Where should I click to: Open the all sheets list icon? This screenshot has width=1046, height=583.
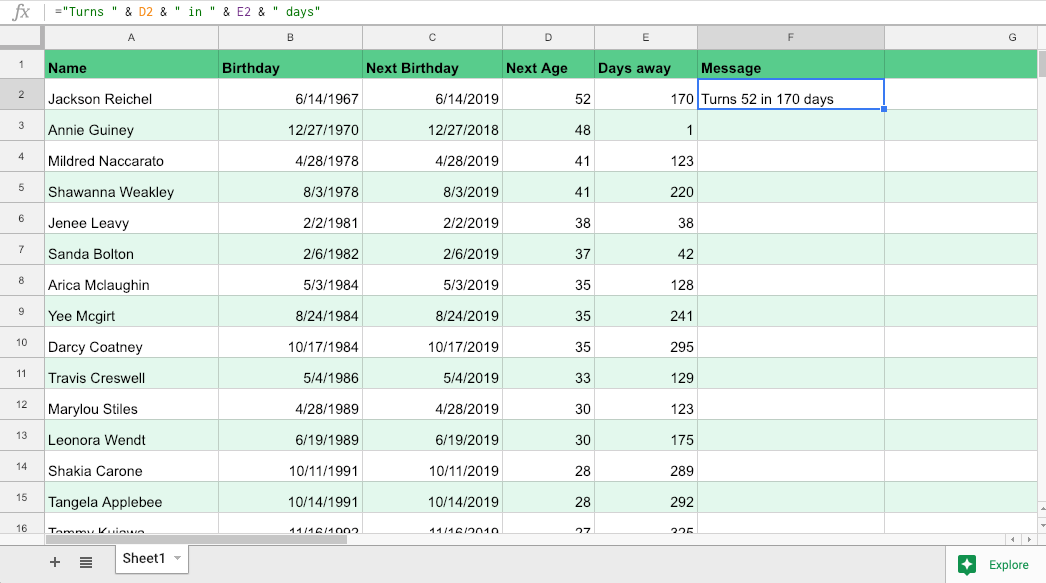[86, 563]
